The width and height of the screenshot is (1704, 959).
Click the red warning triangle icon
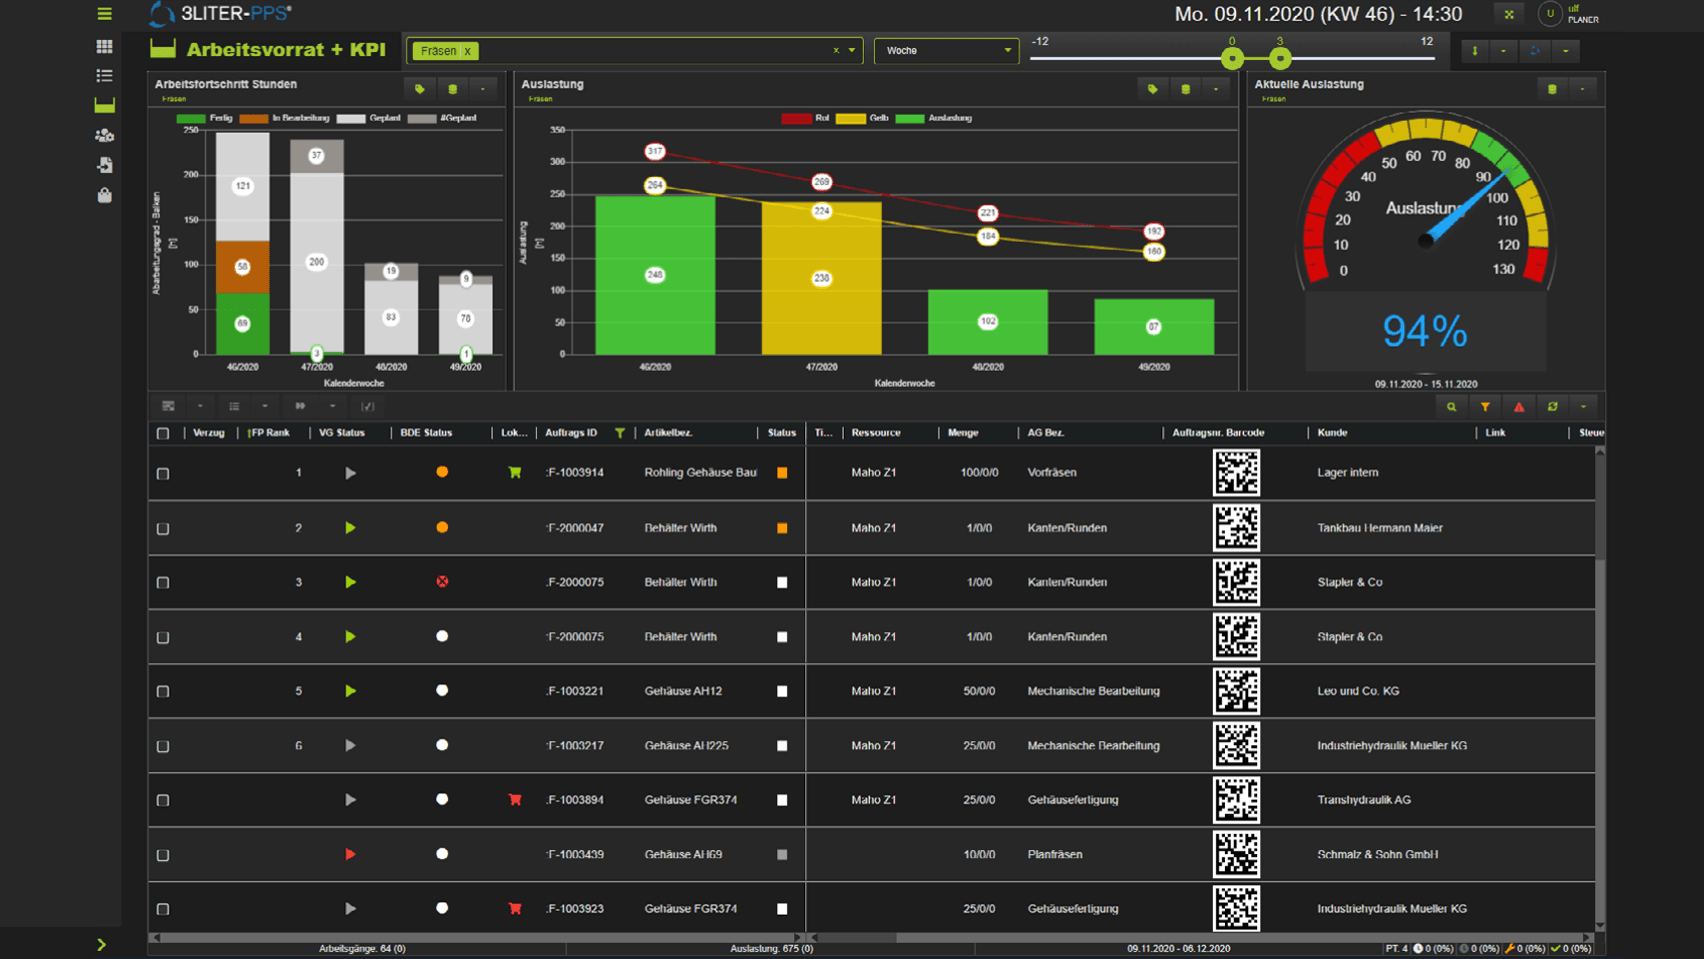(x=1519, y=407)
